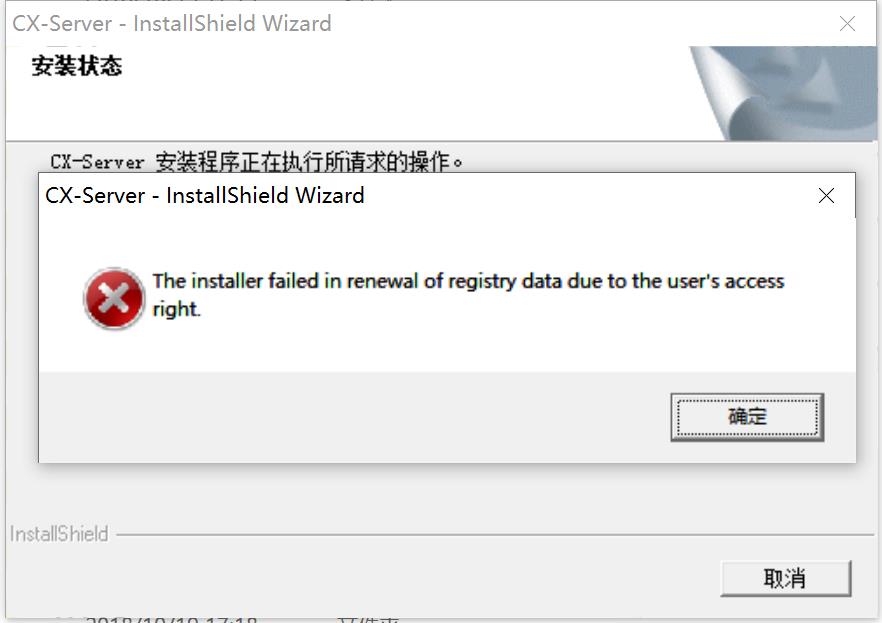Click the red error X icon

114,298
